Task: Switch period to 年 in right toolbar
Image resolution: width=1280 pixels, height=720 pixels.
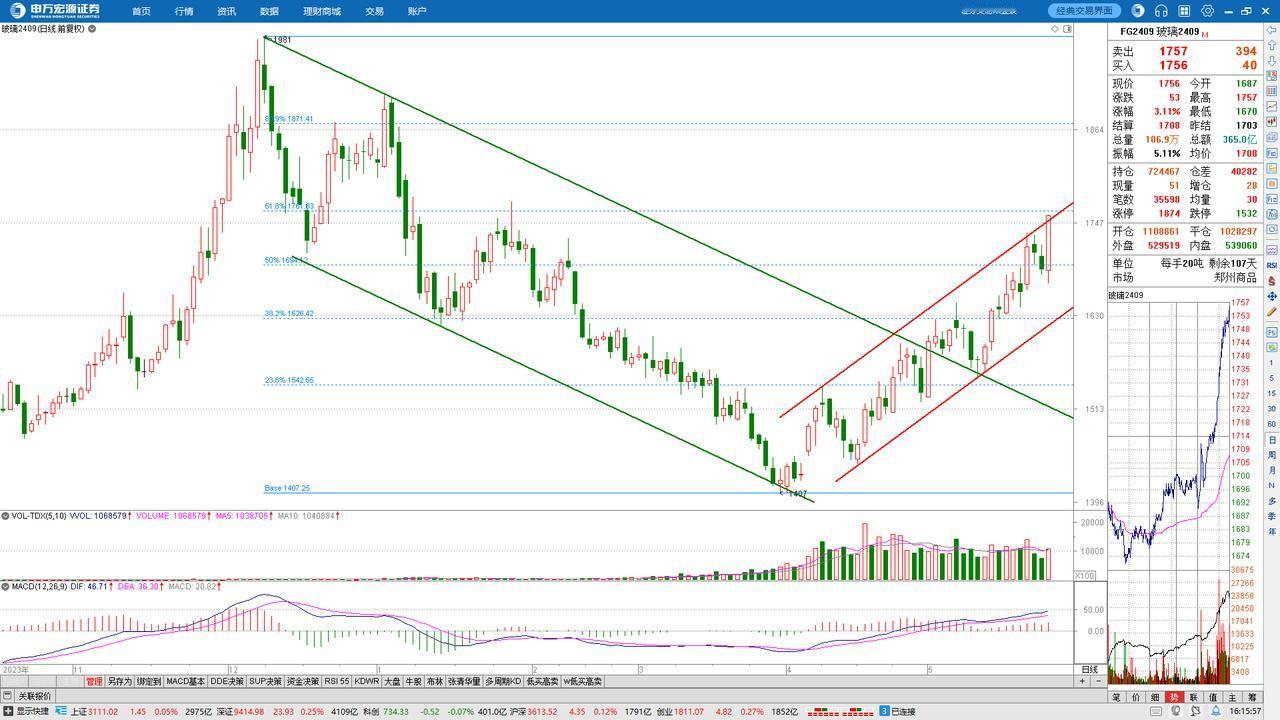Action: (1272, 530)
